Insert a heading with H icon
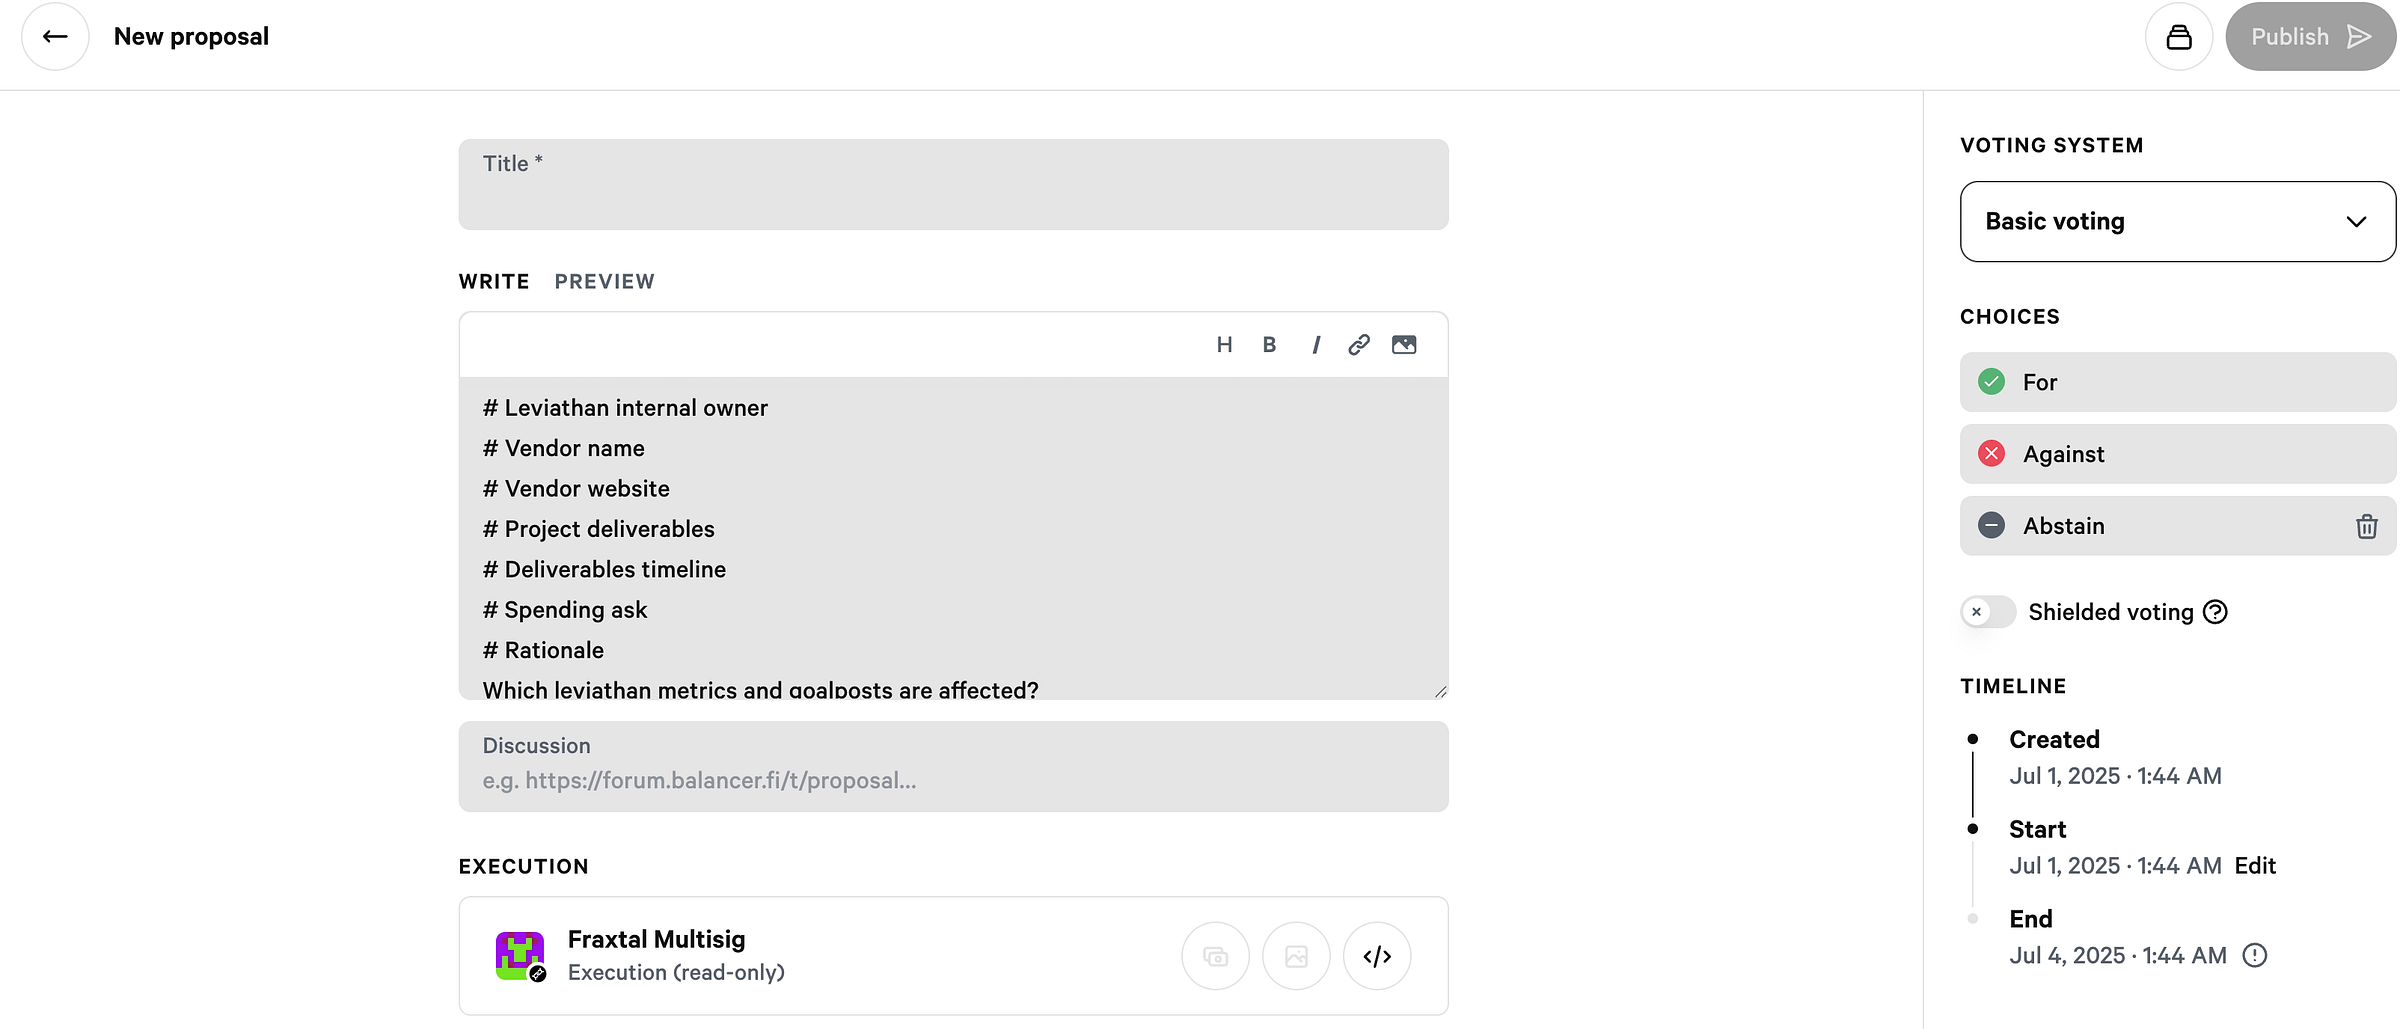2400x1029 pixels. (x=1224, y=345)
